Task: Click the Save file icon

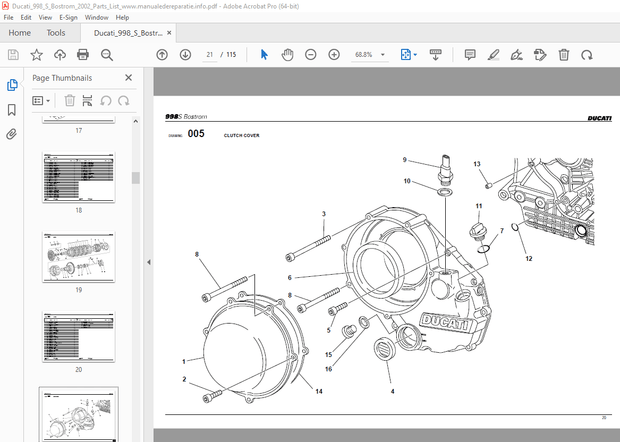Action: (13, 55)
